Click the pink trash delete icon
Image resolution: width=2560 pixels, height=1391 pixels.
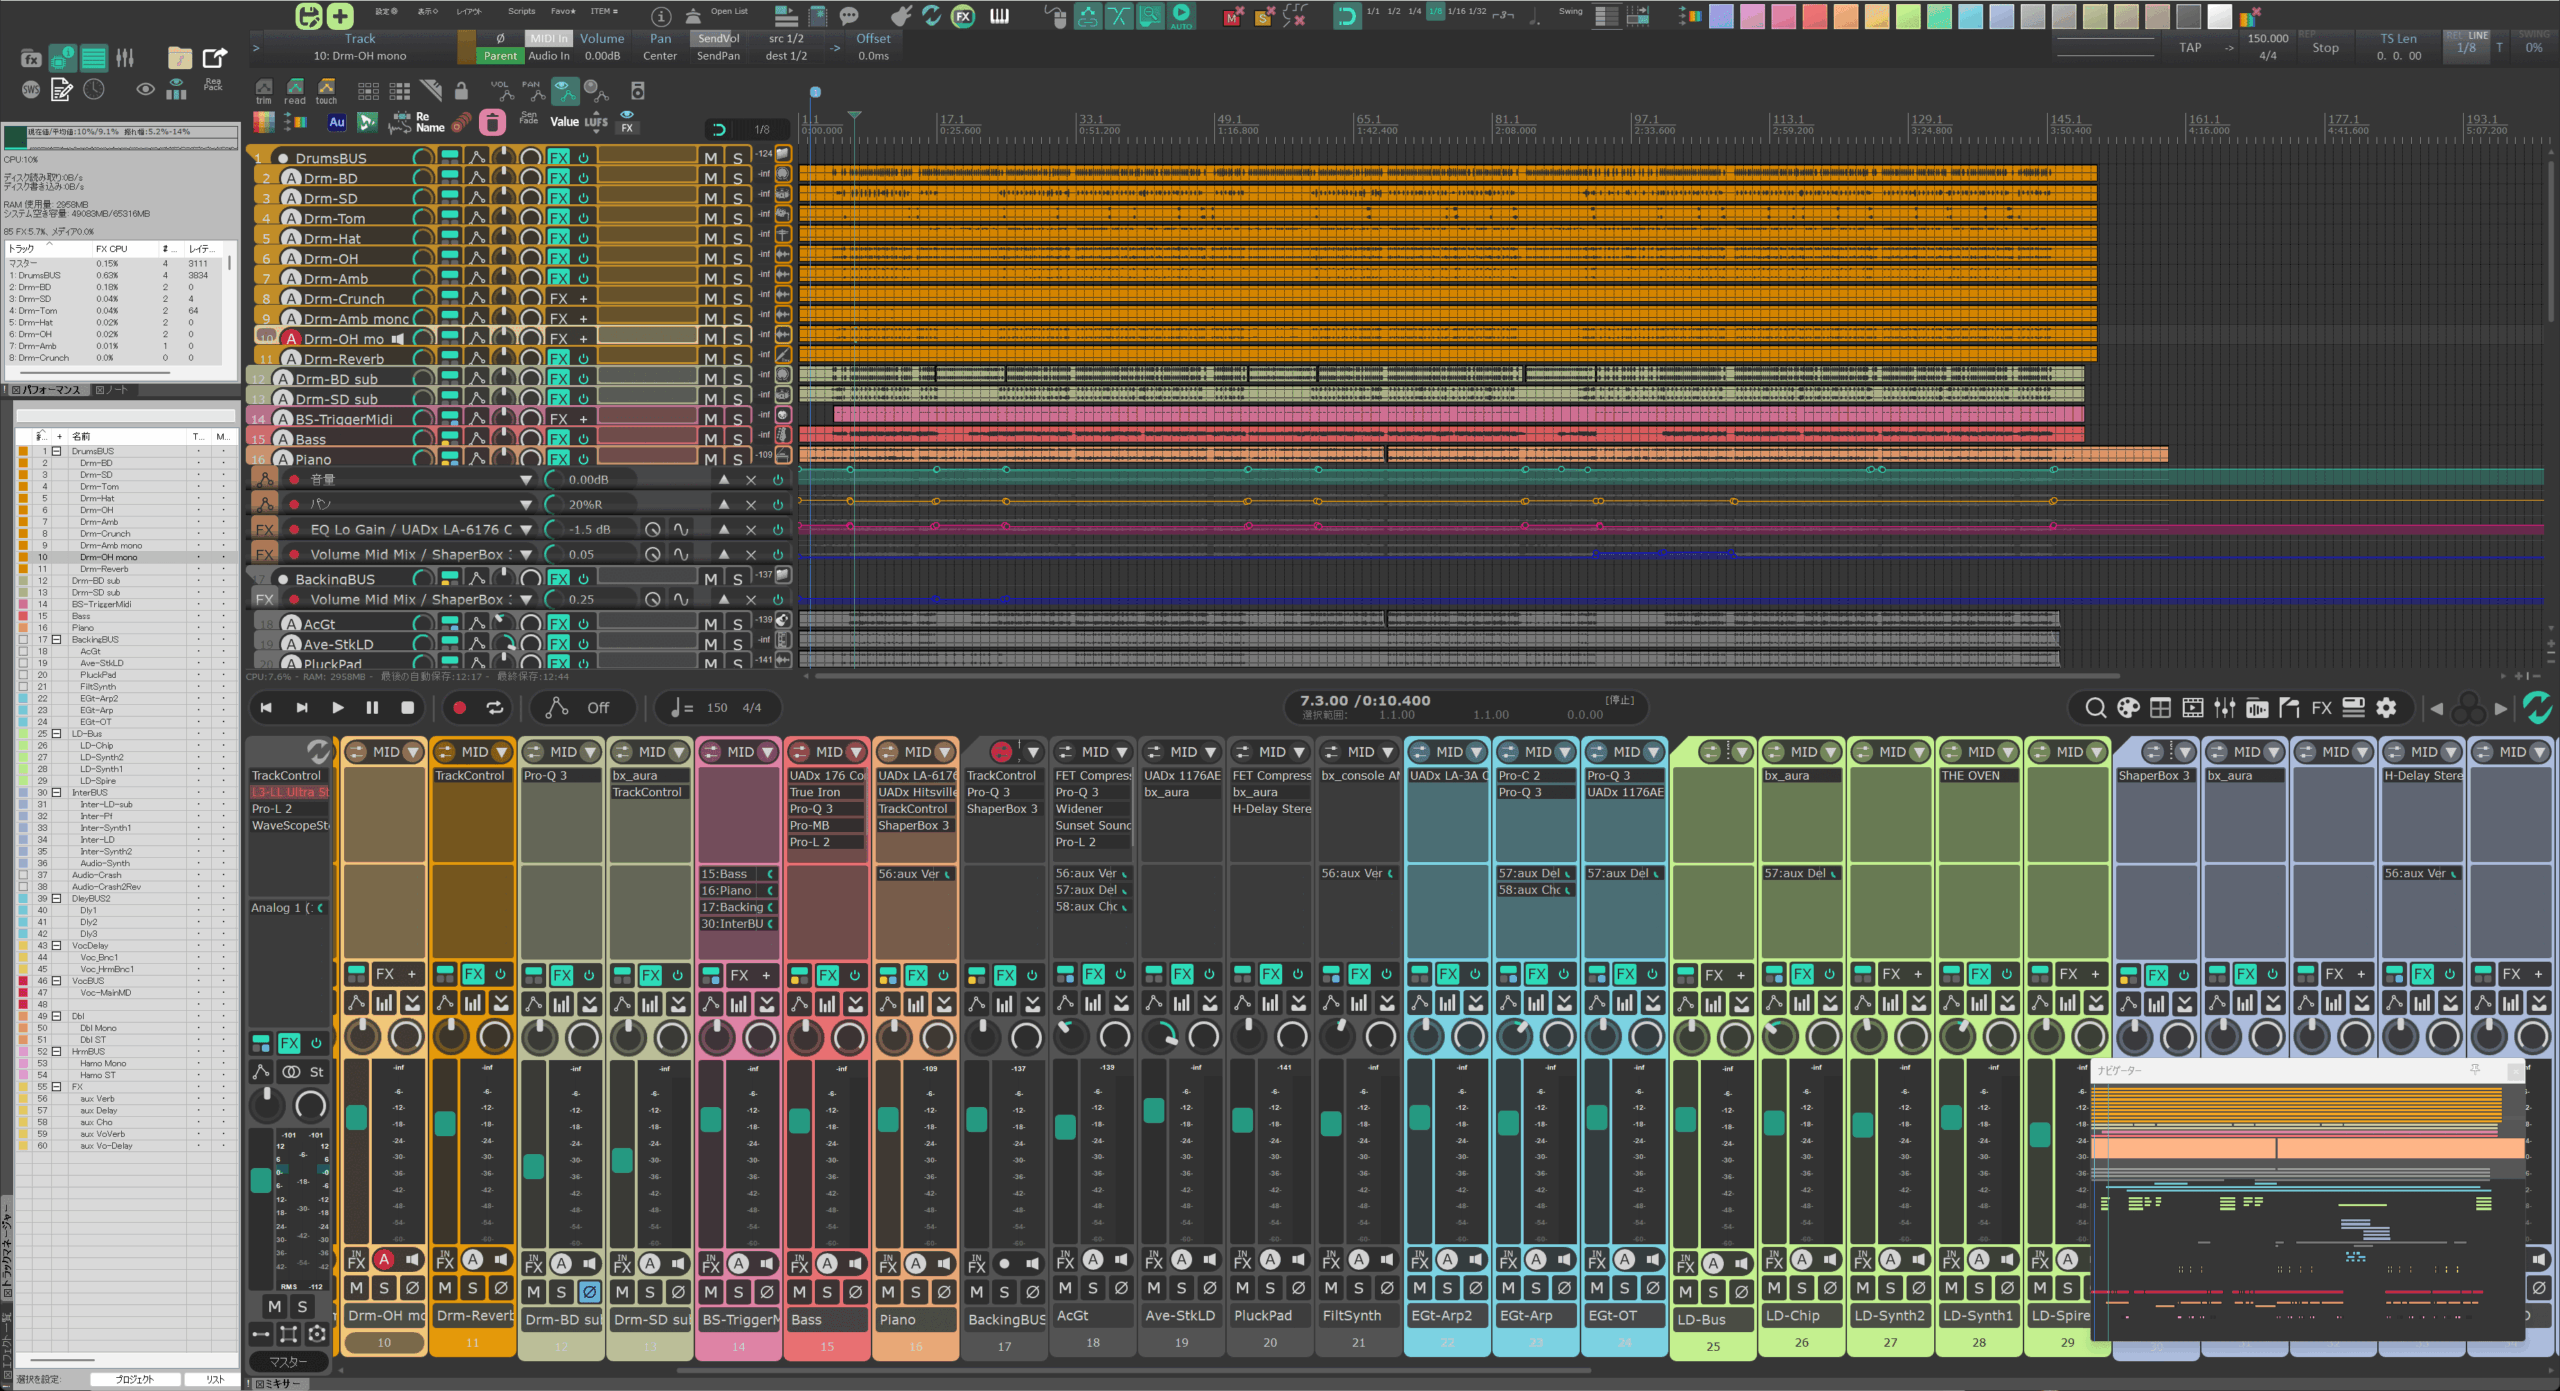(492, 123)
